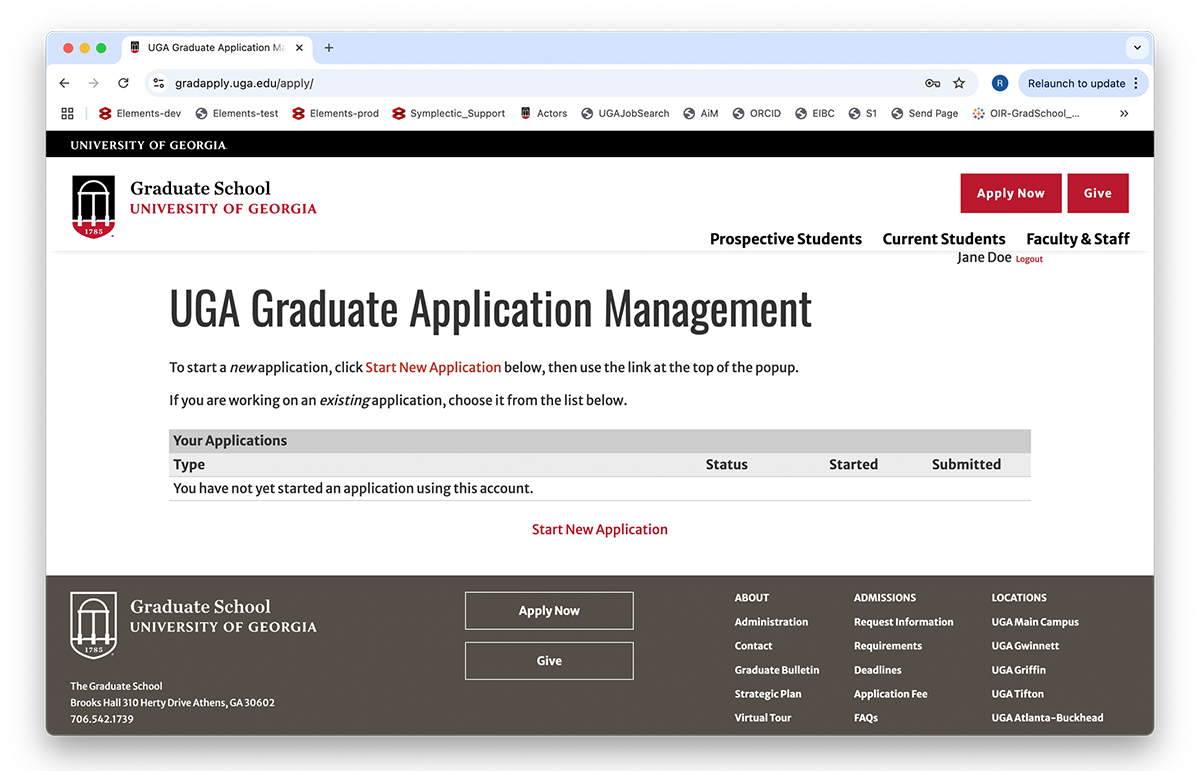Open footer Deadlines link
Image resolution: width=1200 pixels, height=771 pixels.
tap(878, 670)
